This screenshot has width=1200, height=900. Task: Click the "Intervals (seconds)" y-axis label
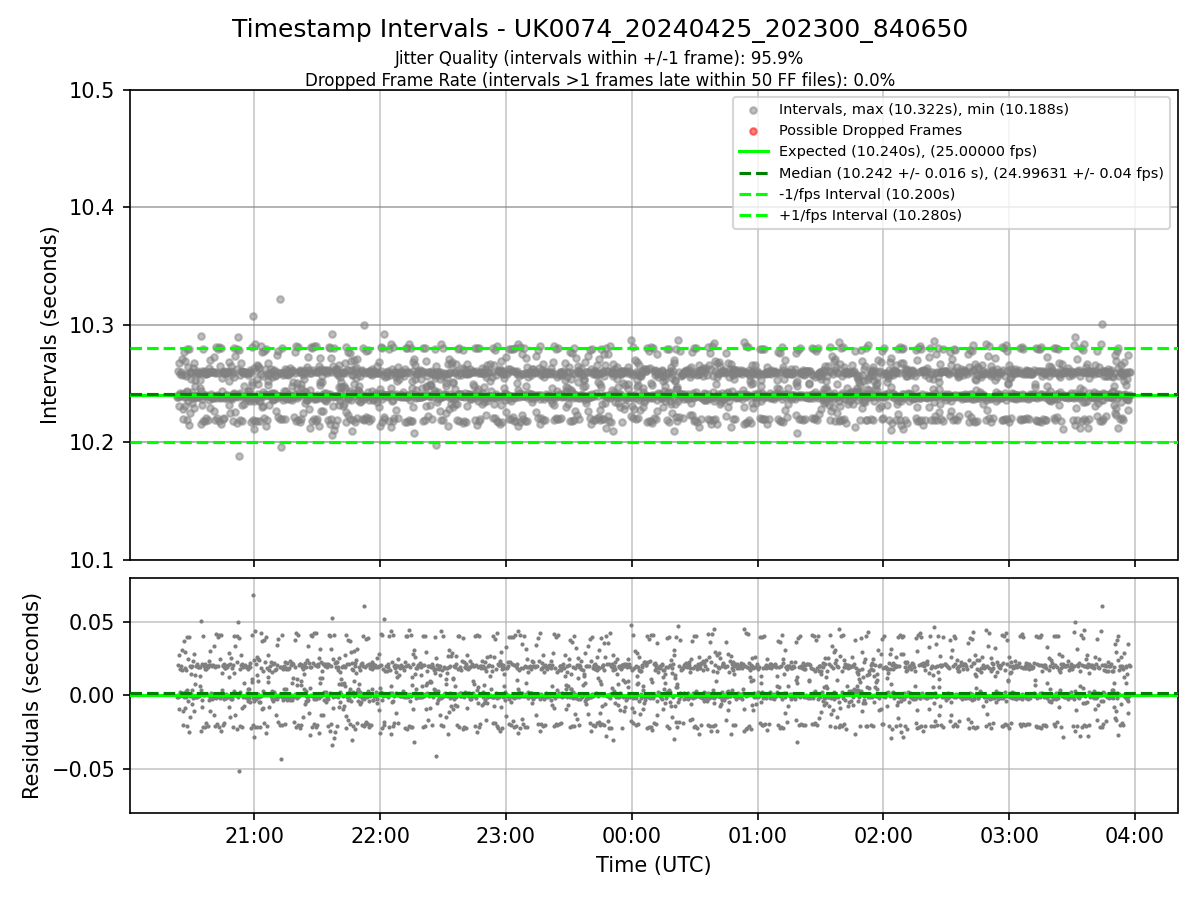(50, 325)
